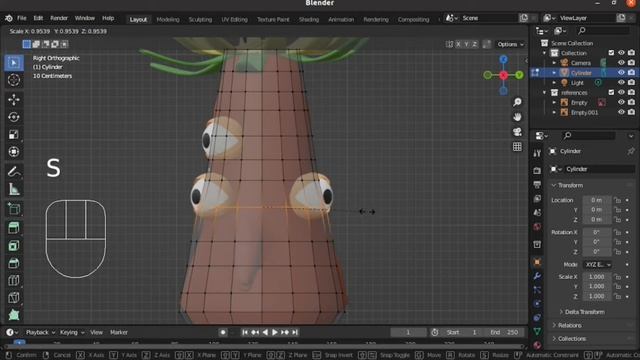Open the Edit menu
The width and height of the screenshot is (640, 360).
[x=38, y=18]
